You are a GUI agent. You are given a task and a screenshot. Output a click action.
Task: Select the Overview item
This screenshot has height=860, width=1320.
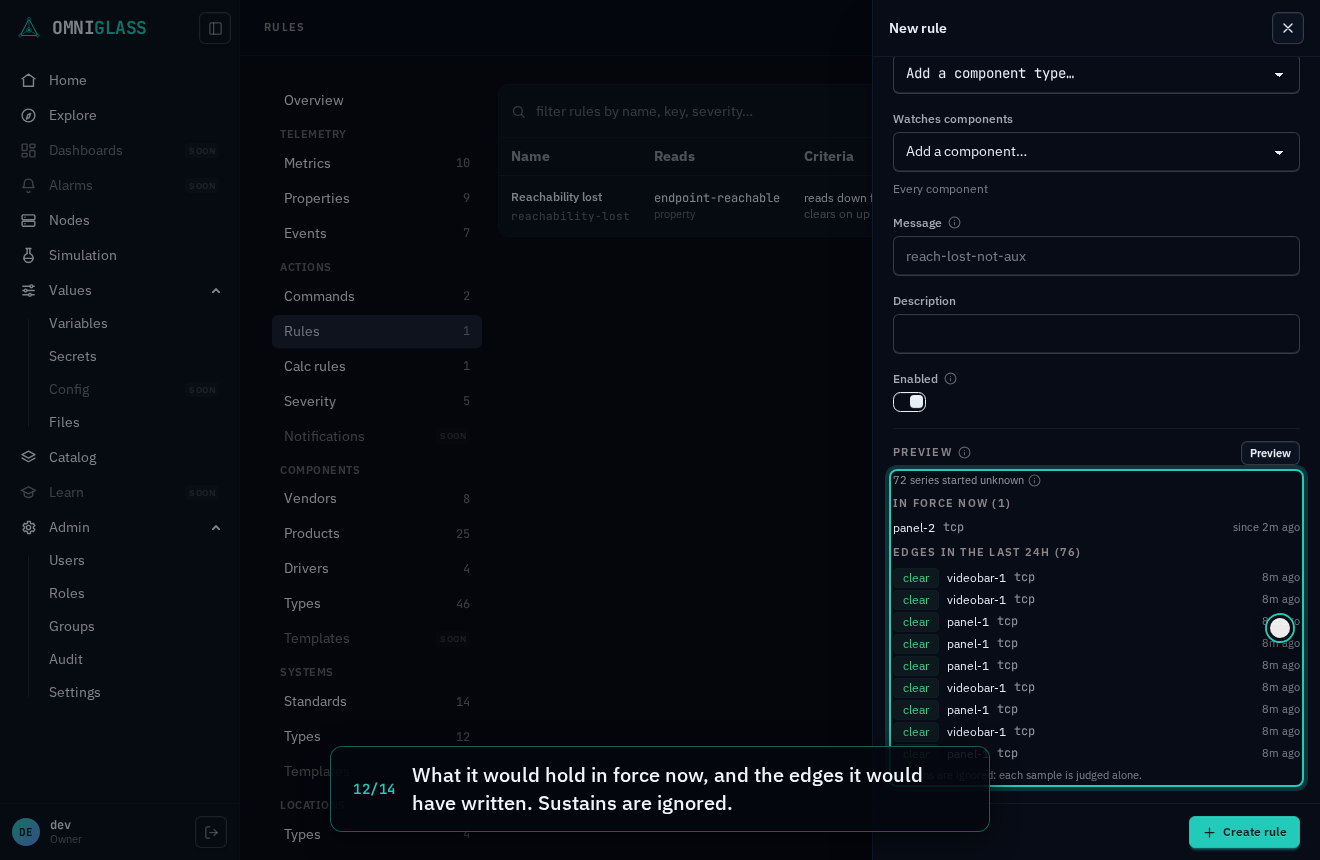[x=377, y=100]
